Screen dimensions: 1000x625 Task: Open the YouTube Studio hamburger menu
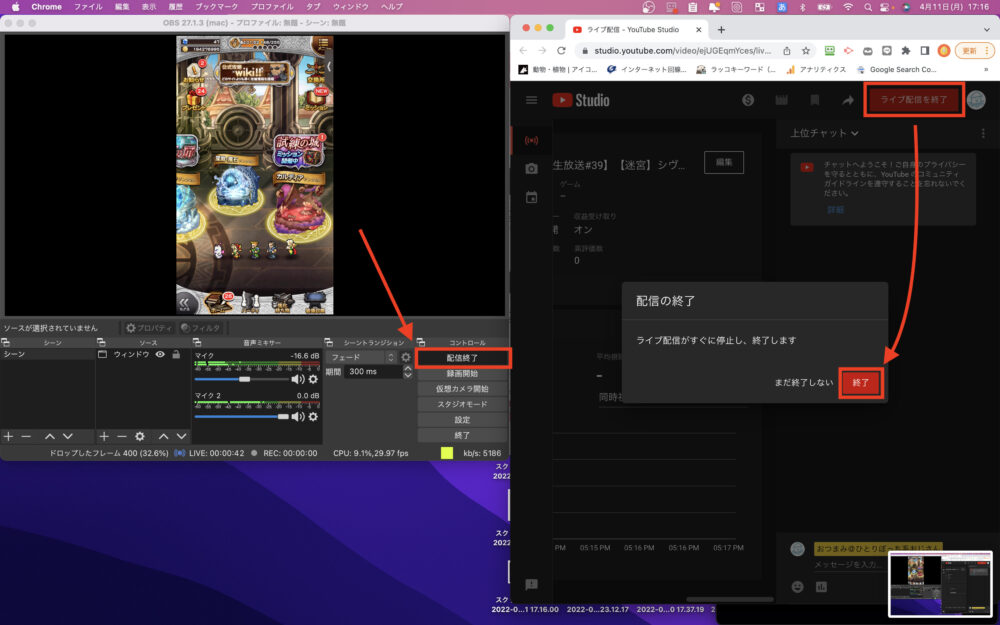[531, 100]
